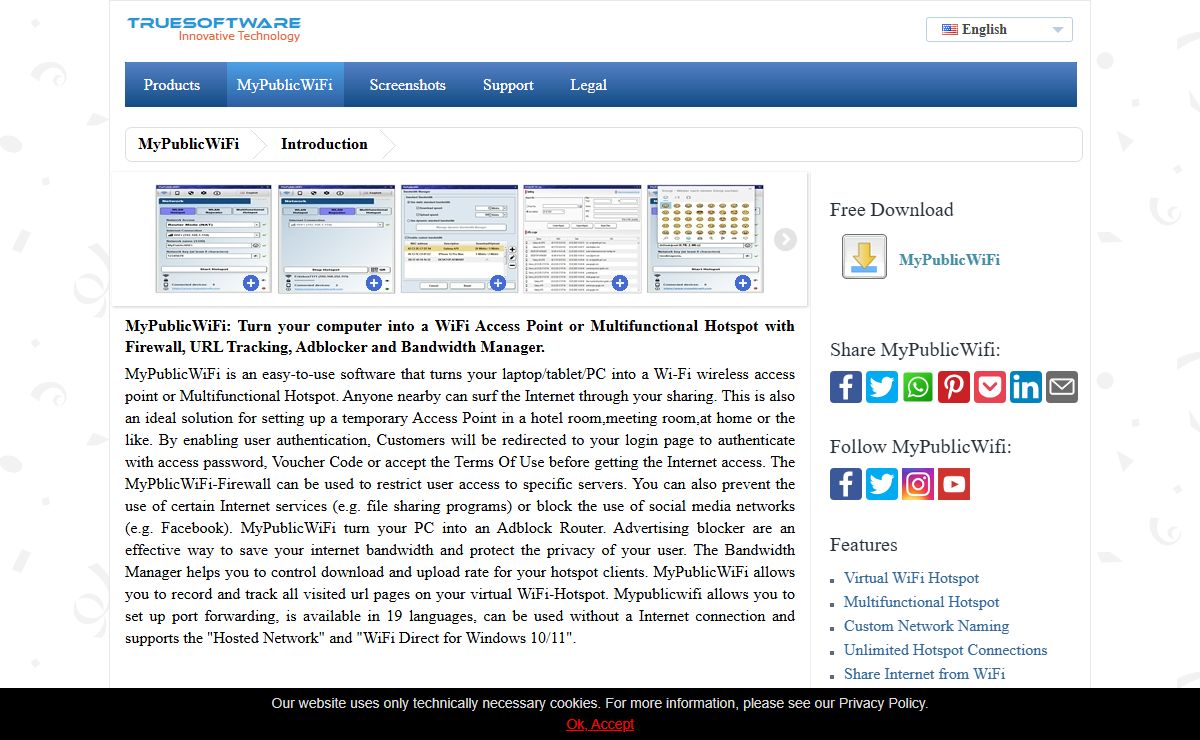The image size is (1200, 740).
Task: Share MyPublicWiFi via WhatsApp
Action: tap(918, 386)
